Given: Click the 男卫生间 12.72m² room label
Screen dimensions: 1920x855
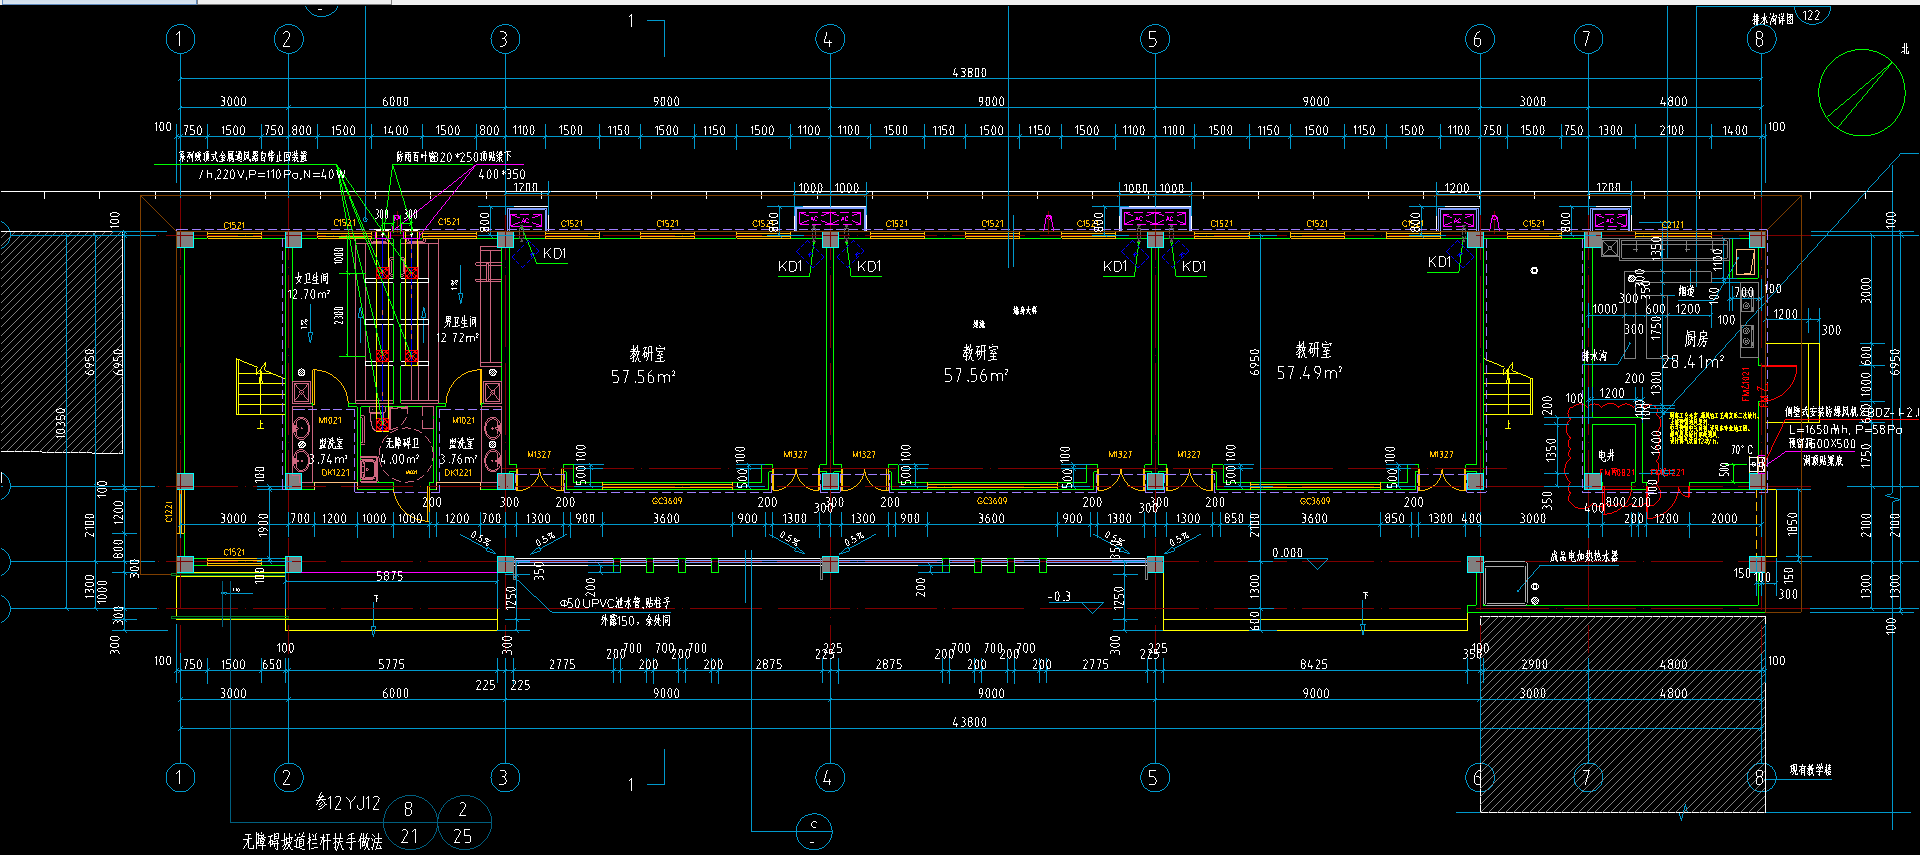Looking at the screenshot, I should 459,330.
